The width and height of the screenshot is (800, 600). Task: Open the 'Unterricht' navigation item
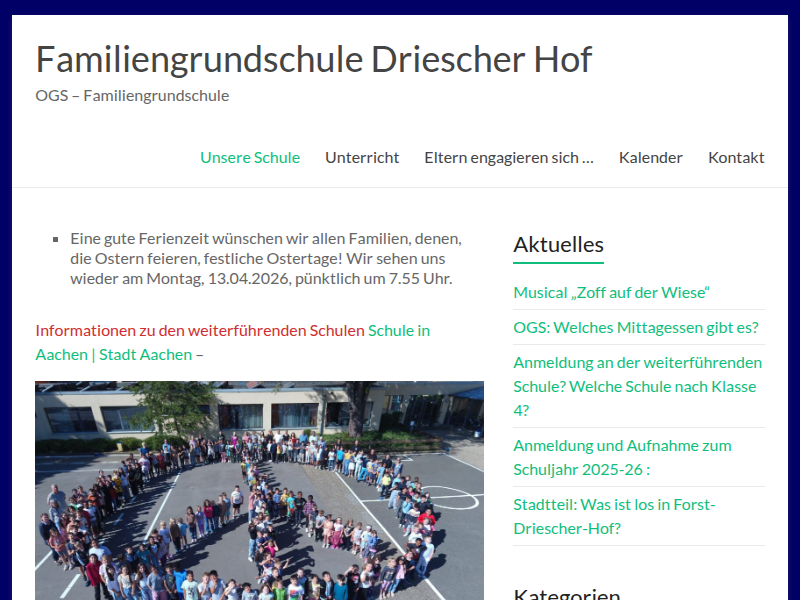click(x=362, y=157)
